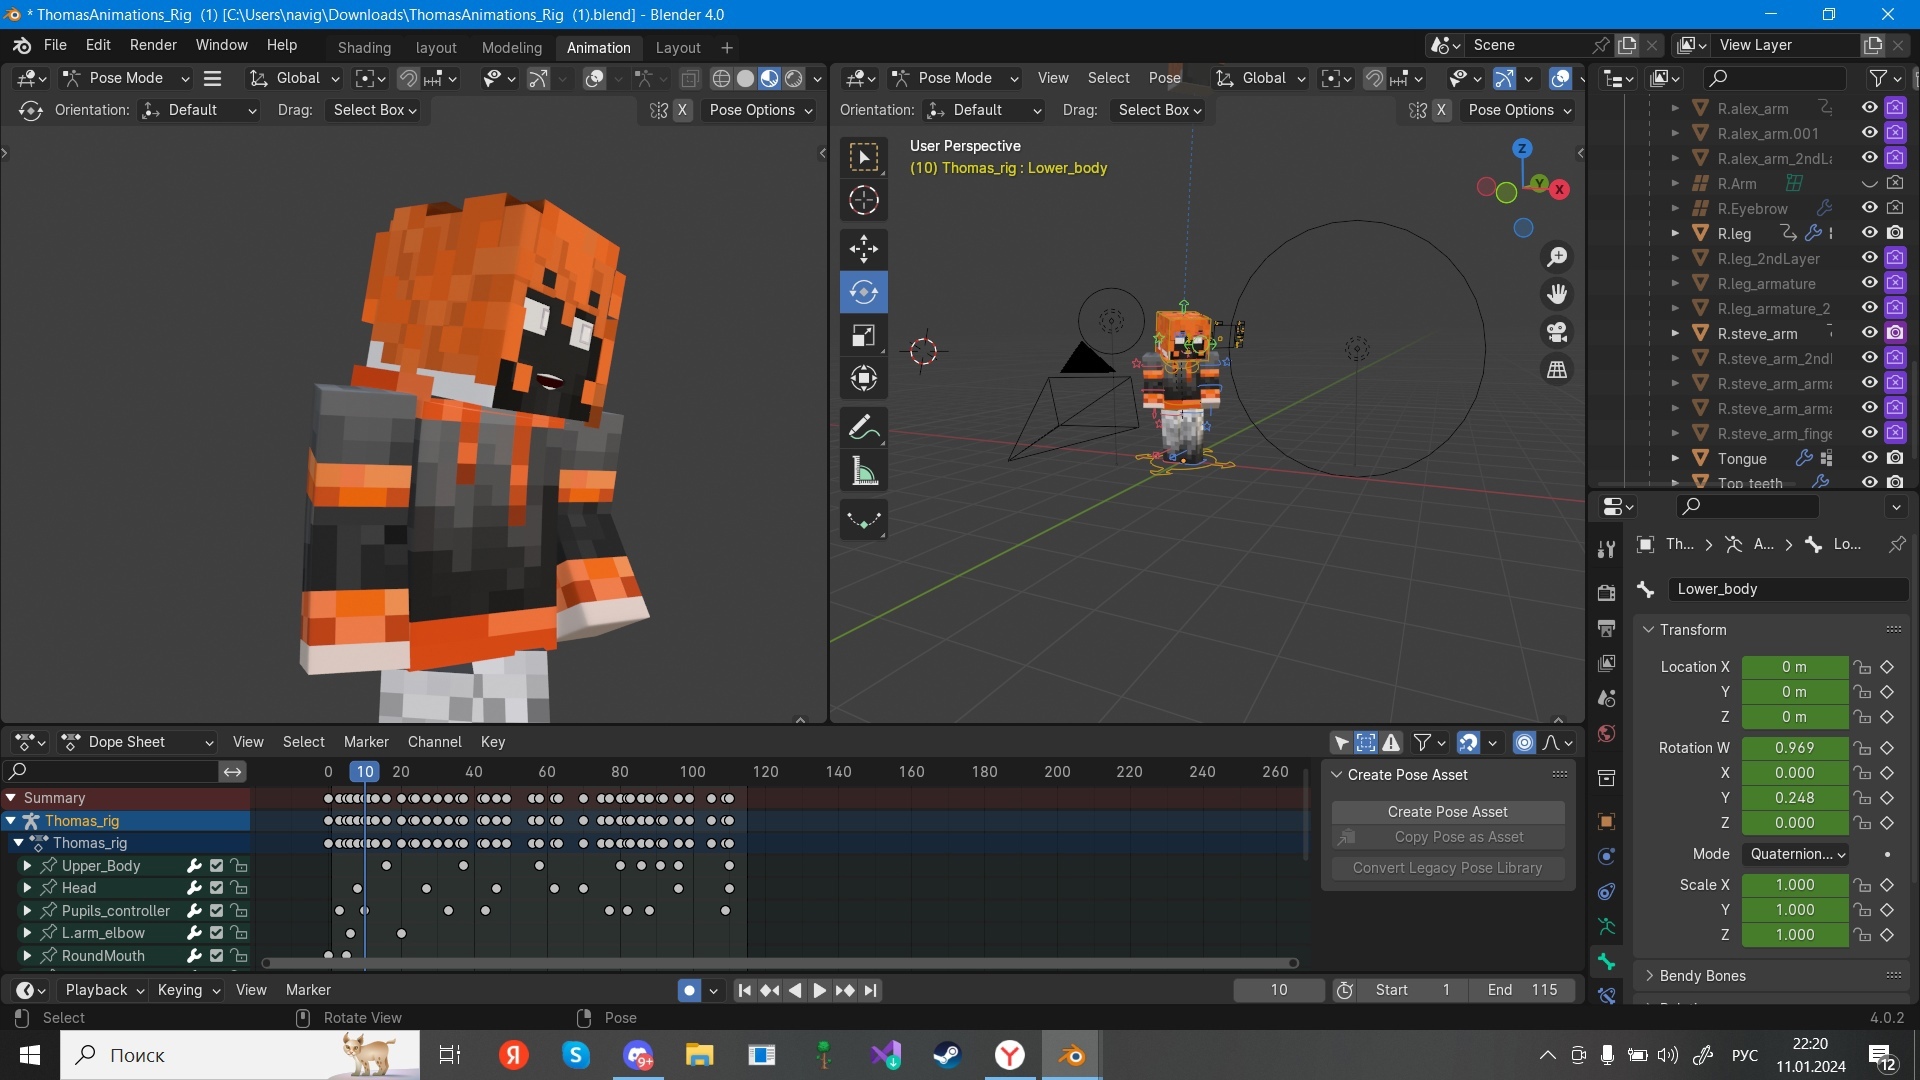Lock the L.arm_elbow channel
This screenshot has width=1920, height=1080.
[239, 933]
